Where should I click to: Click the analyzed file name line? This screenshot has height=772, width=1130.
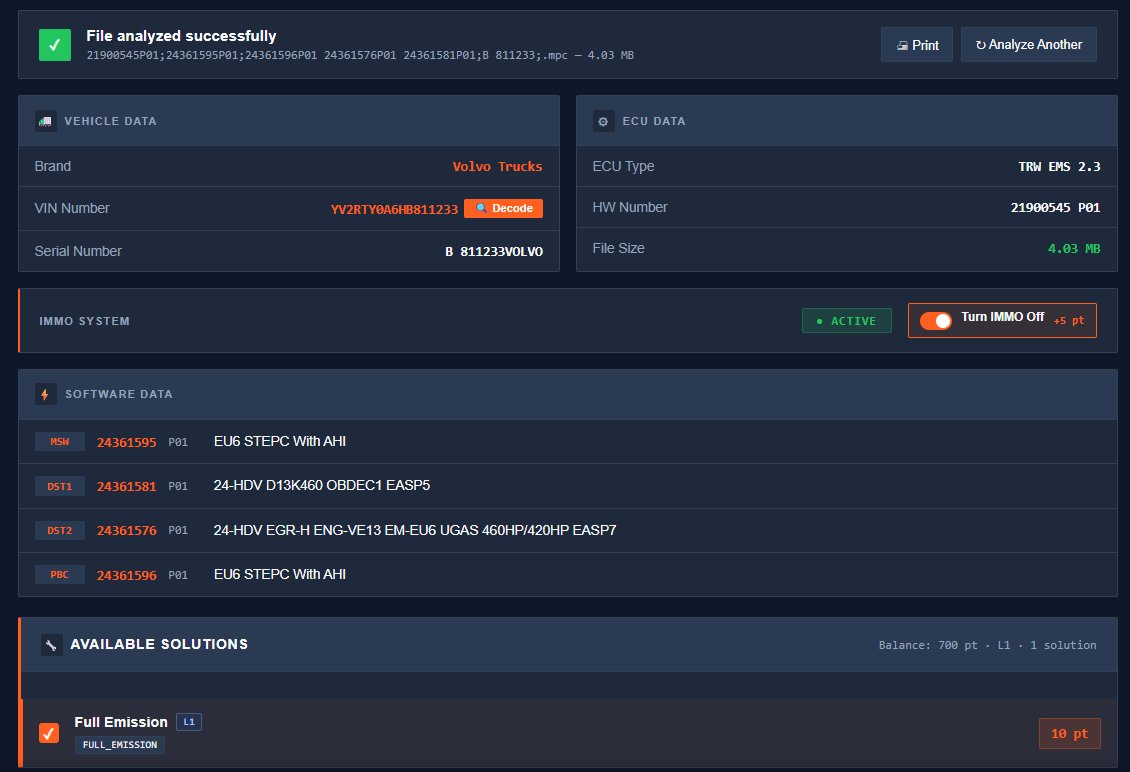(360, 56)
